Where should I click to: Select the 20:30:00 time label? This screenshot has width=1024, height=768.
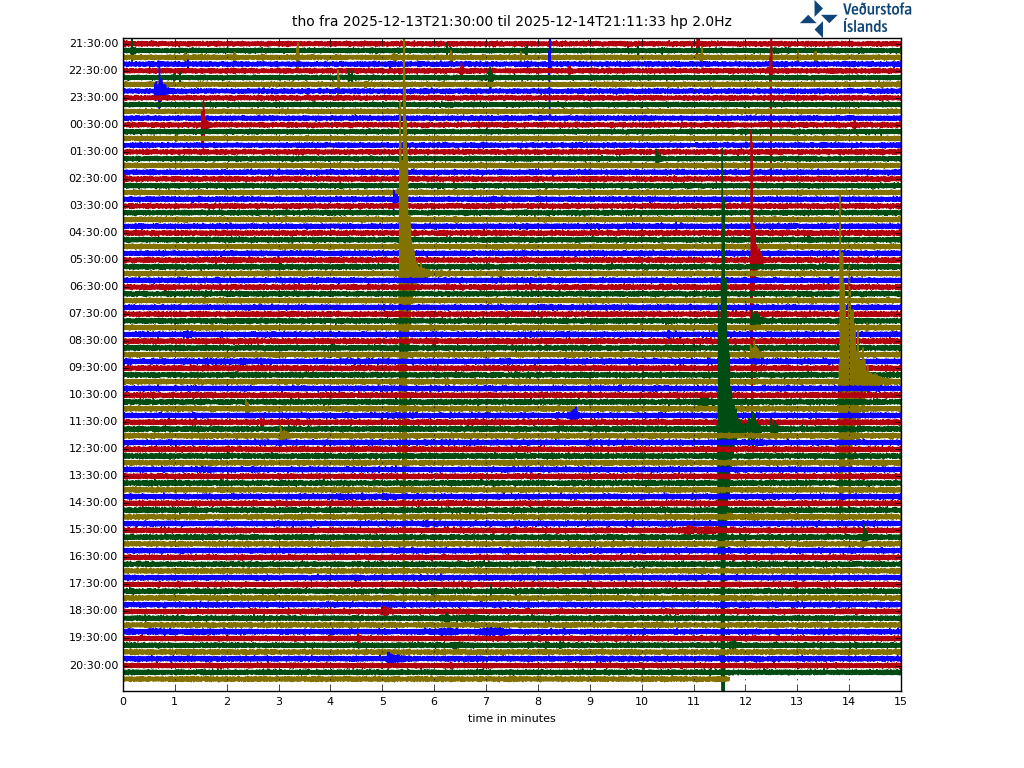94,665
